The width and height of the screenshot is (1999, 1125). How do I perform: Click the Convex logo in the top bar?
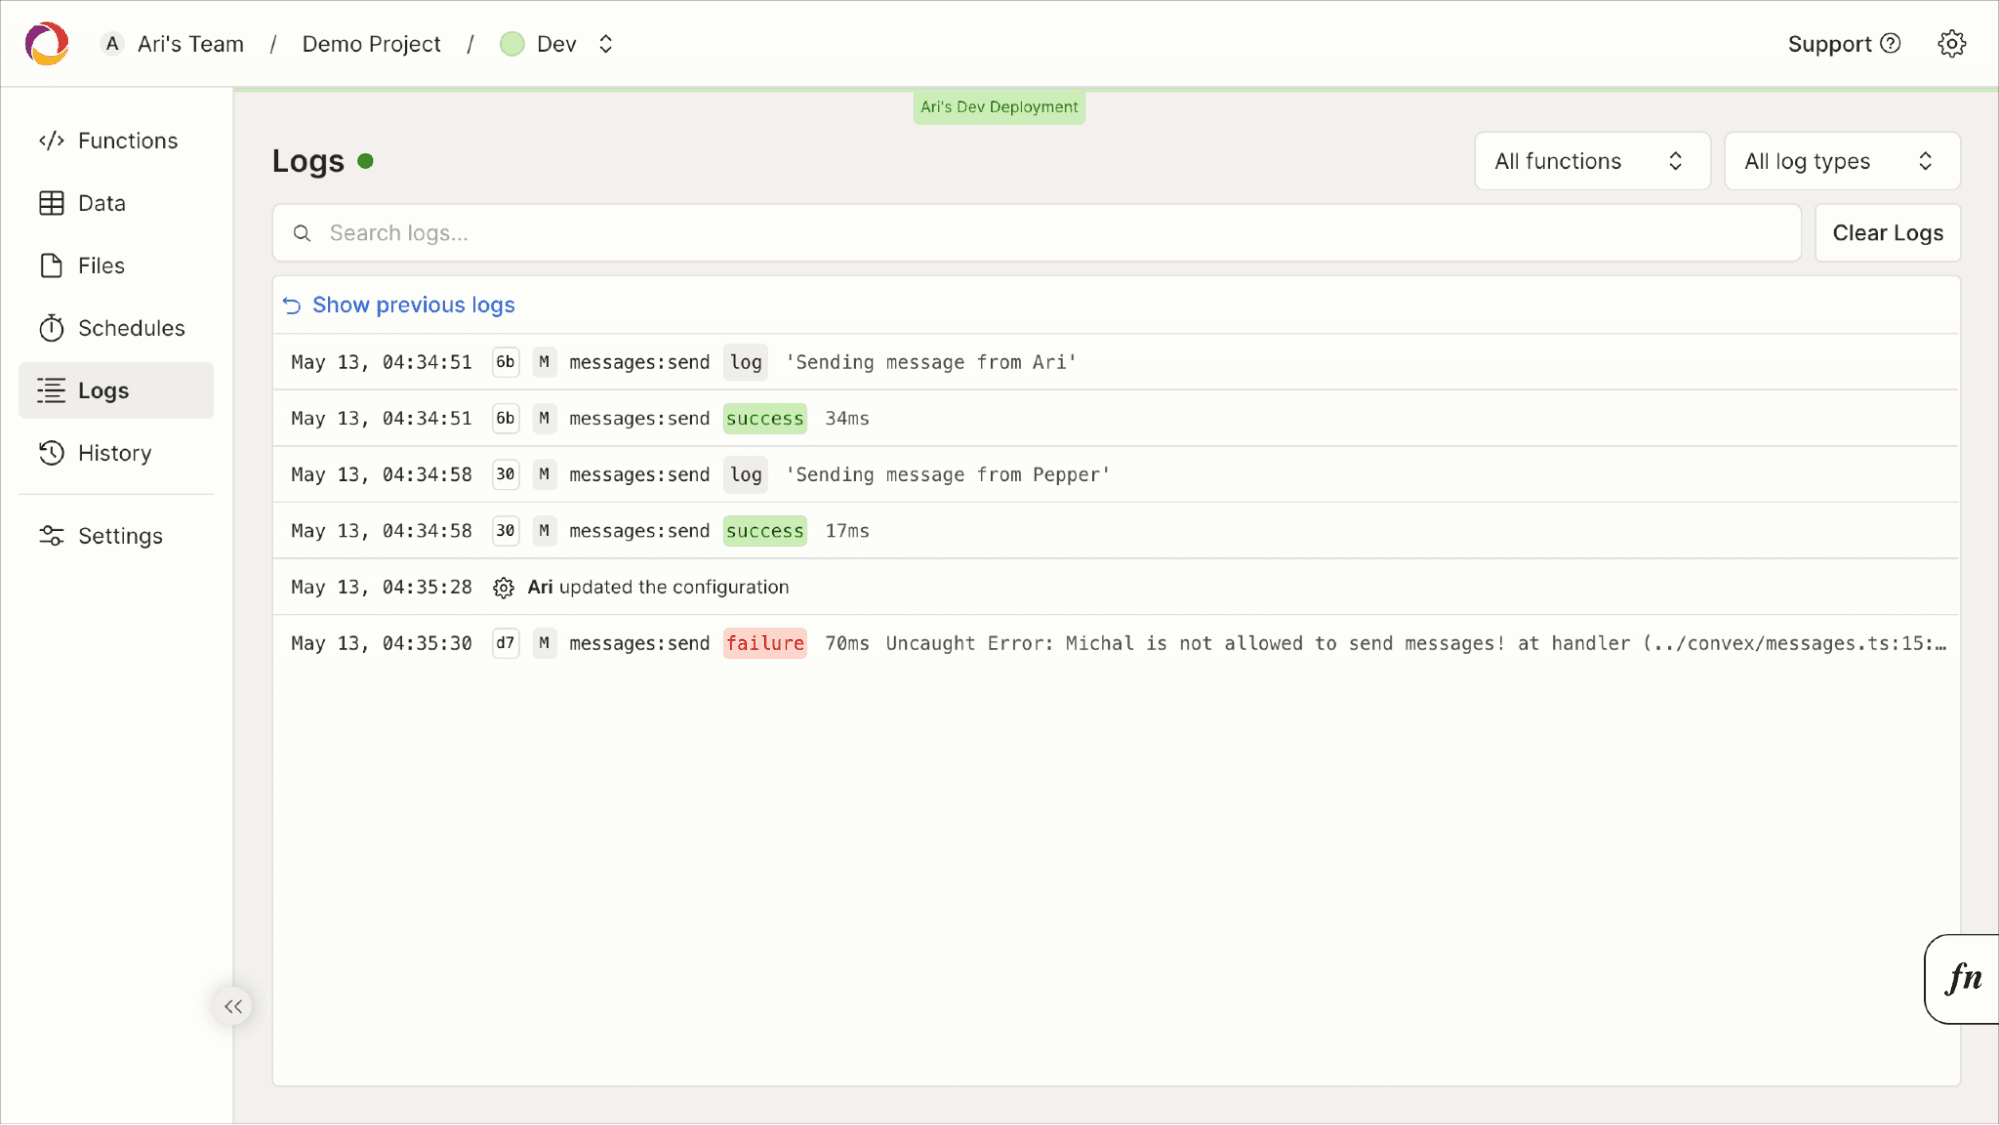(x=45, y=43)
